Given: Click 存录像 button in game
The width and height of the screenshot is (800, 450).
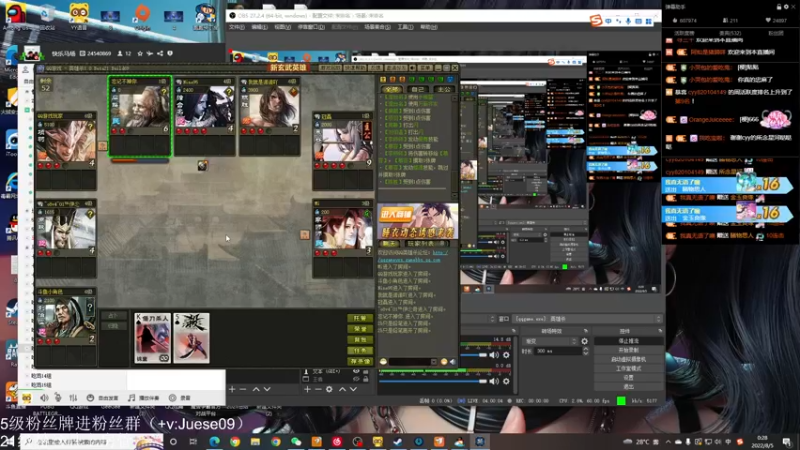Looking at the screenshot, I should [x=360, y=361].
